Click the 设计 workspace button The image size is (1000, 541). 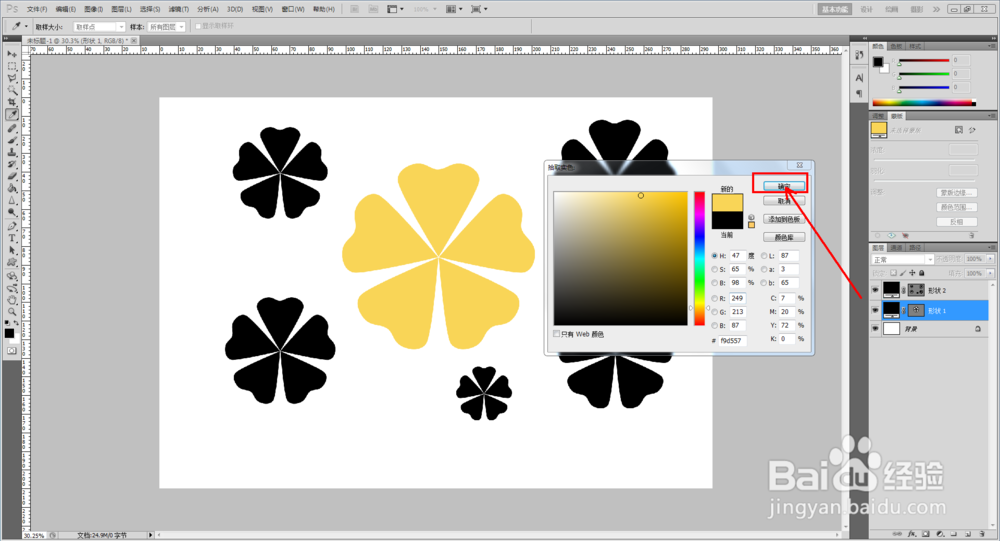(866, 9)
